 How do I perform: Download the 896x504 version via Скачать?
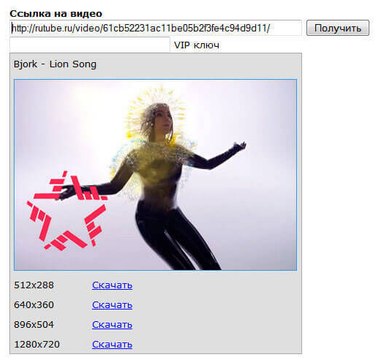click(x=112, y=325)
